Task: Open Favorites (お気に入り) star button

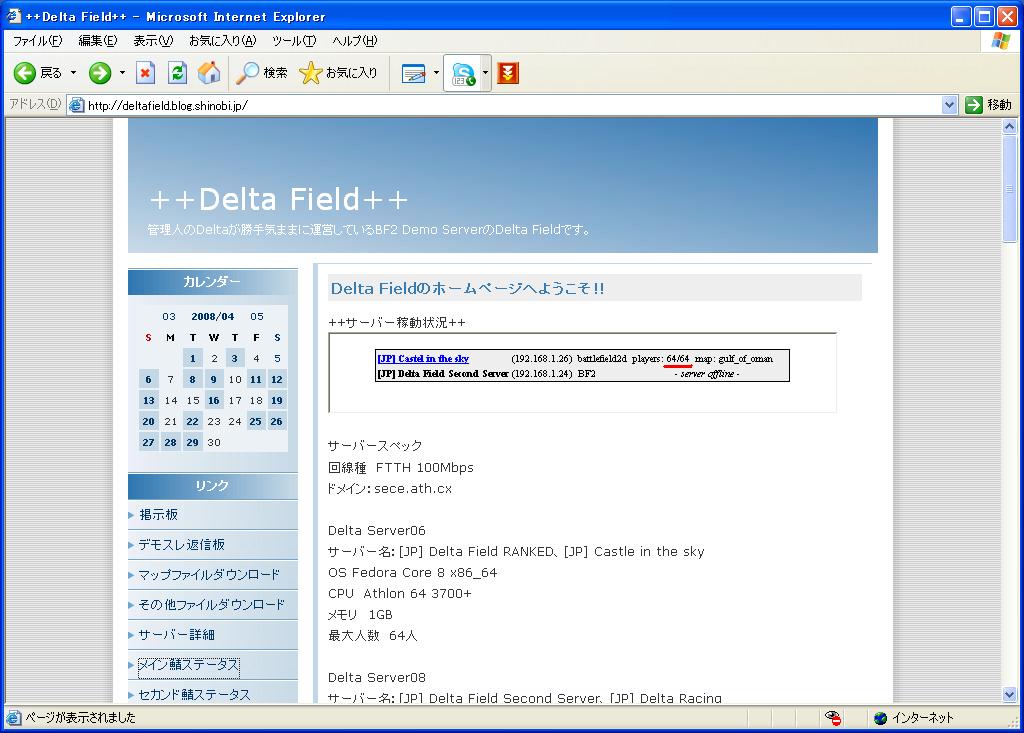Action: coord(338,73)
